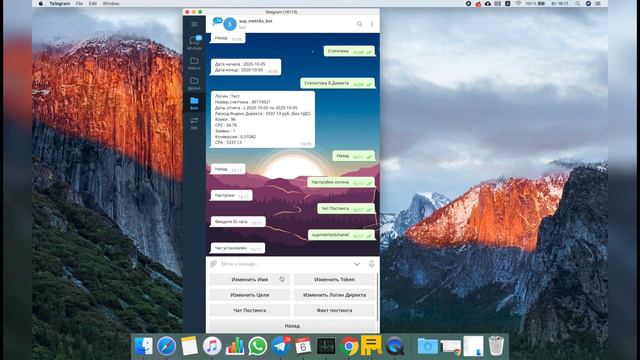640x360 pixels.
Task: Click the Назад keyboard button at bottom
Action: pyautogui.click(x=292, y=326)
